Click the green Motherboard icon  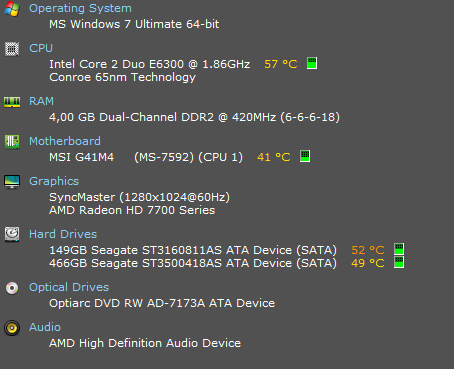pos(12,142)
